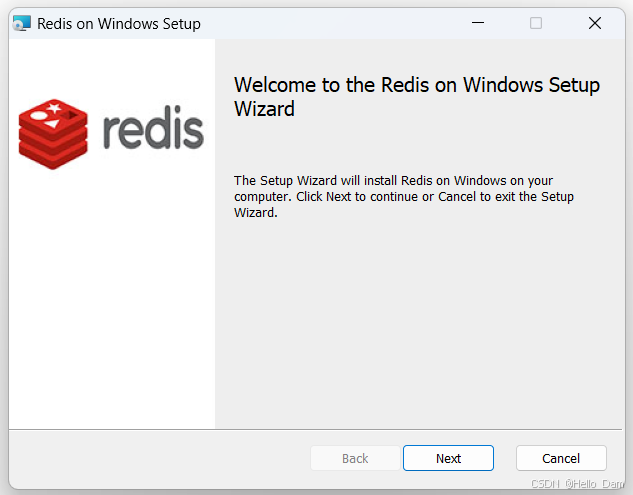633x495 pixels.
Task: Click the greyed-out maximize window button
Action: (x=536, y=23)
